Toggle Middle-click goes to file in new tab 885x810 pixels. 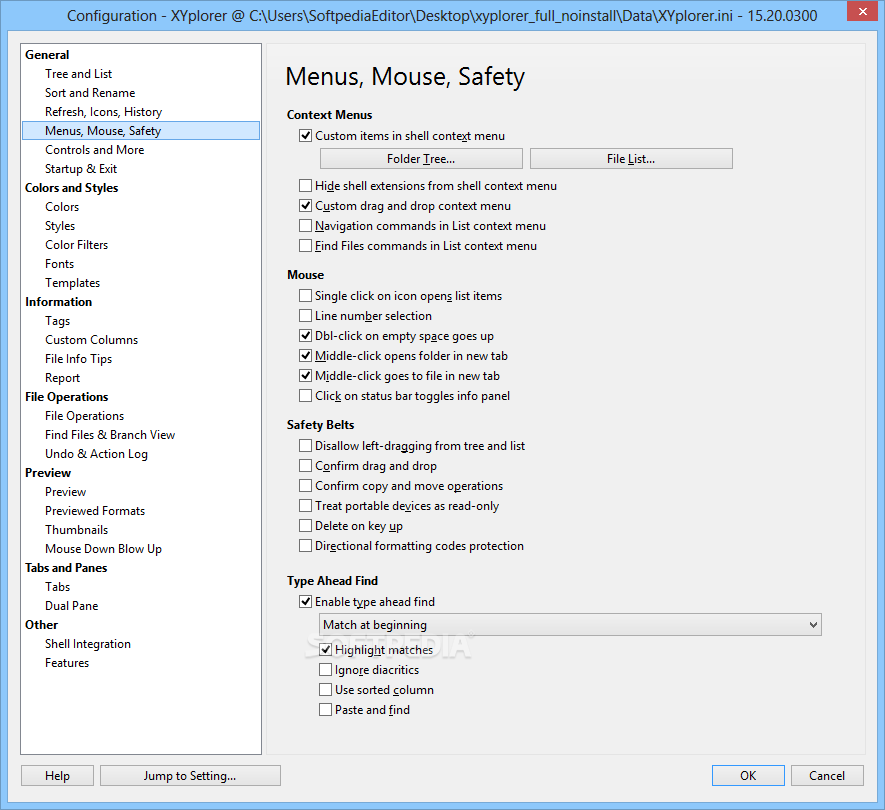(x=305, y=376)
